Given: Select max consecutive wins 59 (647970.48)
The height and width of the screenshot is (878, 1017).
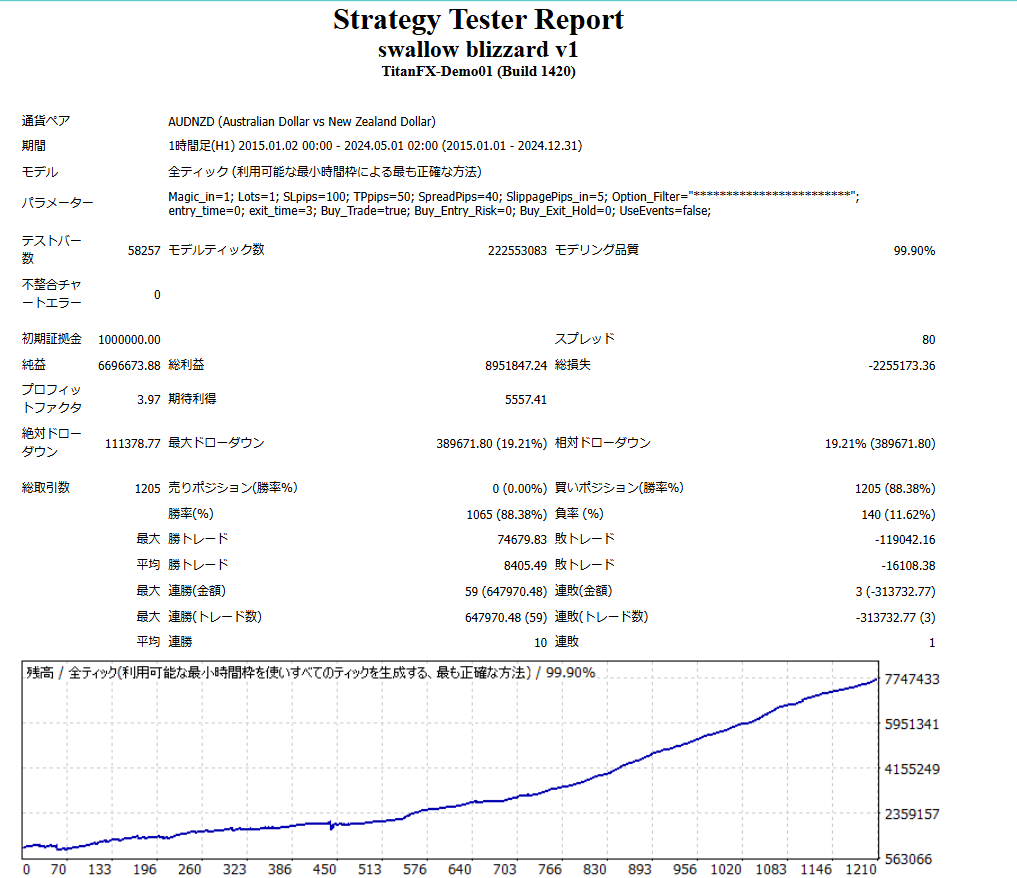Looking at the screenshot, I should pyautogui.click(x=505, y=591).
